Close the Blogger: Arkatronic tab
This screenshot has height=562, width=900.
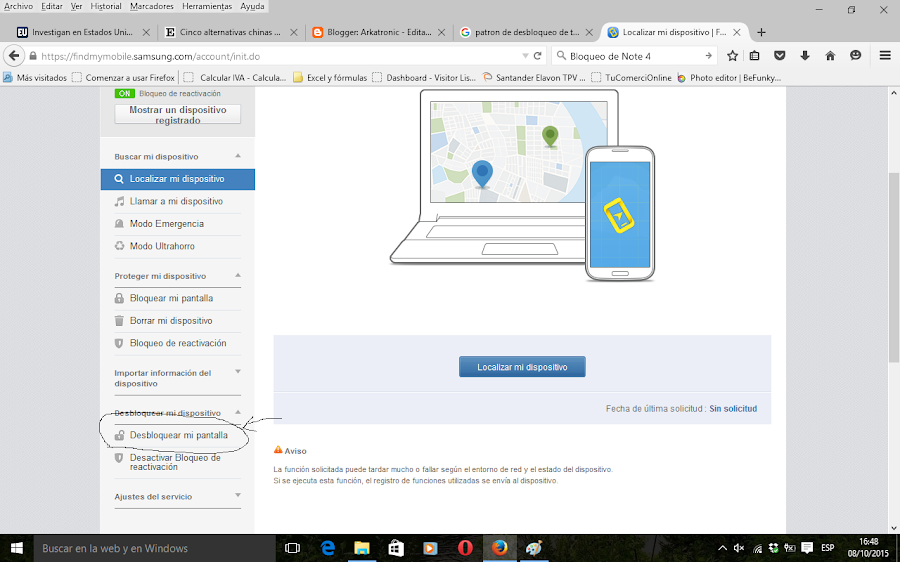pyautogui.click(x=441, y=33)
